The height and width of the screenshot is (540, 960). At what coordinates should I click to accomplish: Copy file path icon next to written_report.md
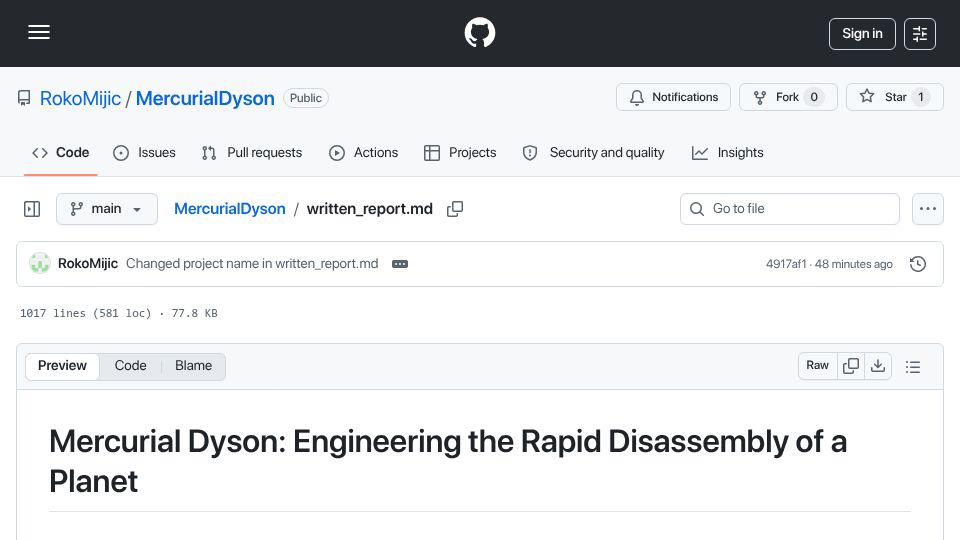[x=455, y=209]
